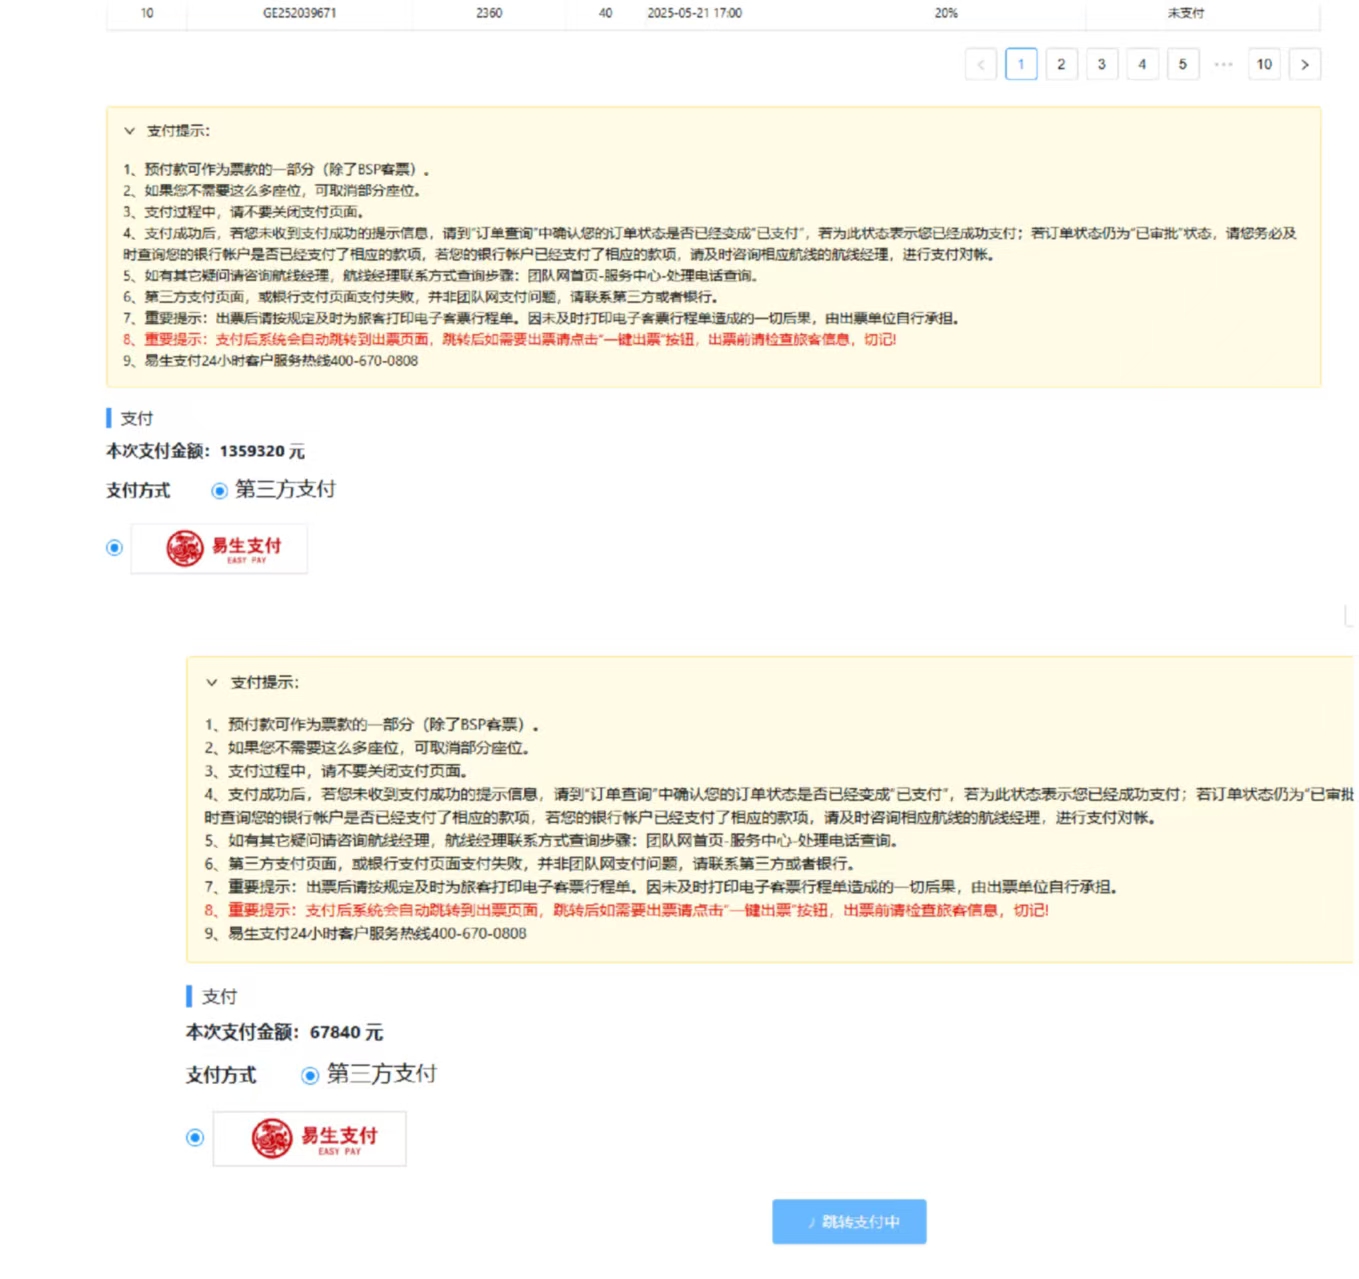1359x1279 pixels.
Task: Open page 3 in the pagination
Action: coord(1101,64)
